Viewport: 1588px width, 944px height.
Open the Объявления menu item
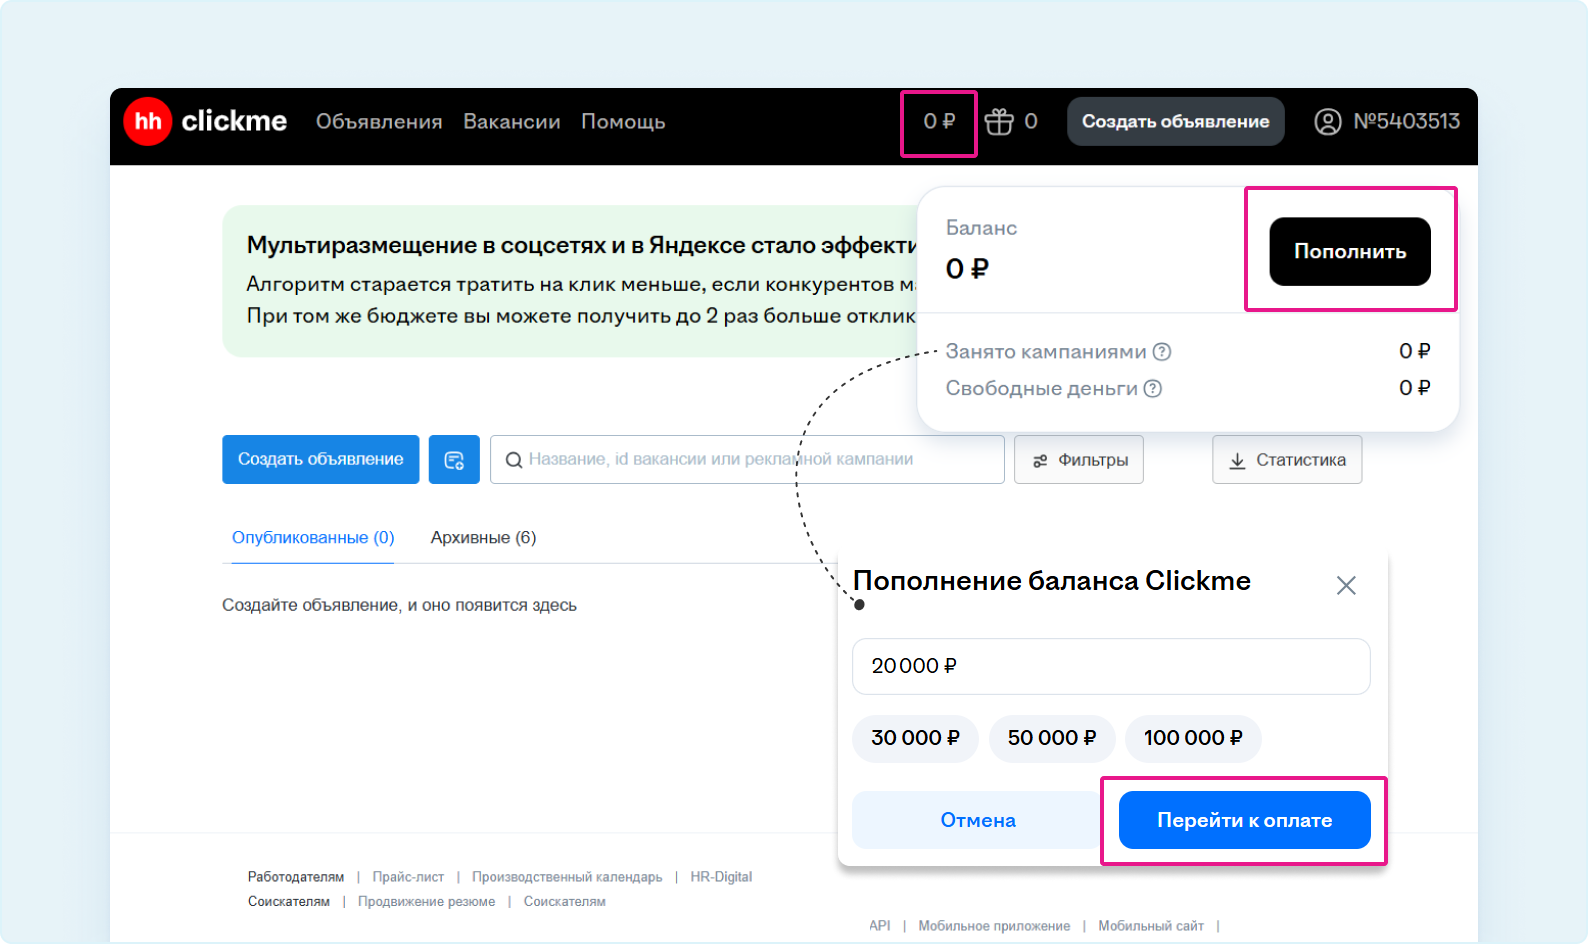coord(379,122)
